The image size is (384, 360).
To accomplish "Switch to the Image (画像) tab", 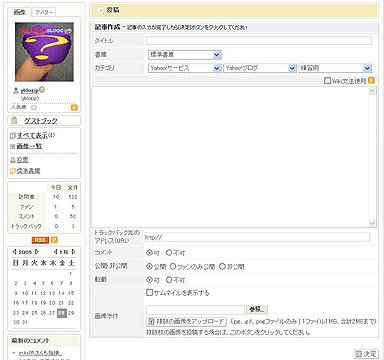I will (19, 12).
